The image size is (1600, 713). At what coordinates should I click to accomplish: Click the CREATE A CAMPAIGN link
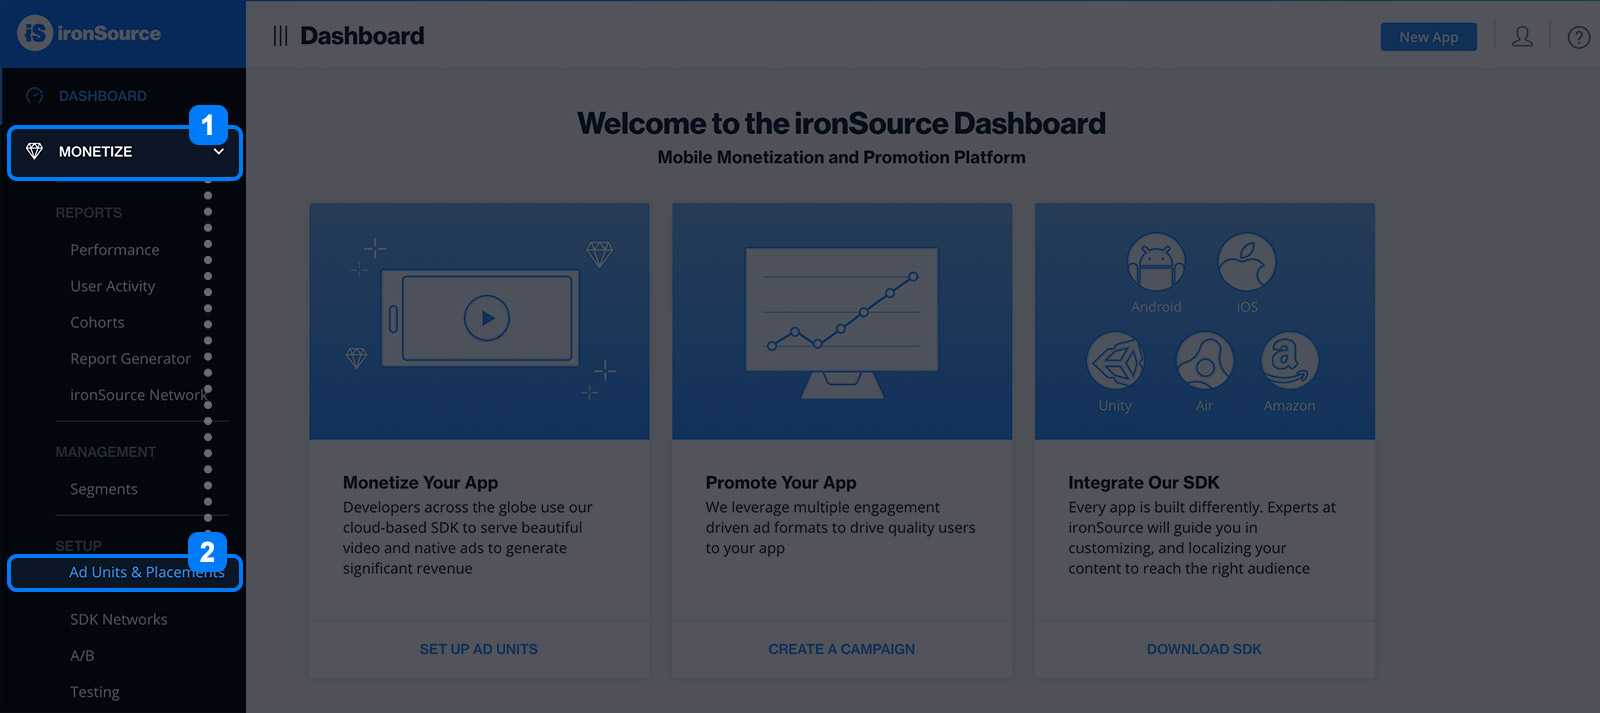click(x=842, y=649)
